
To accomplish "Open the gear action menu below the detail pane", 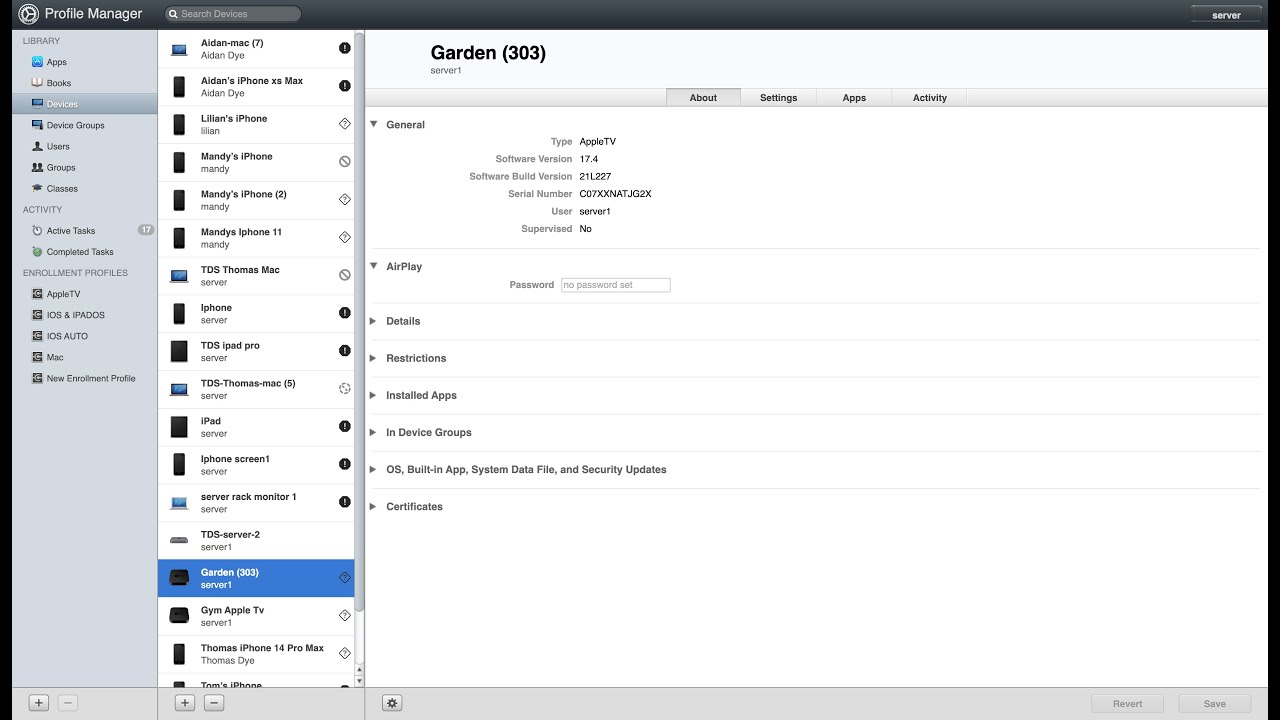I will [392, 703].
